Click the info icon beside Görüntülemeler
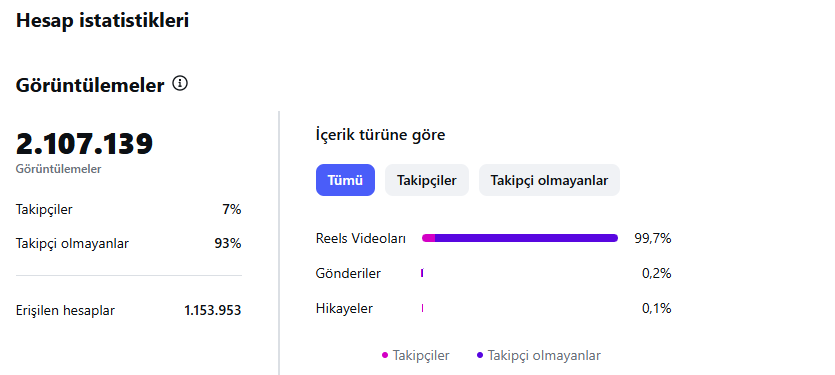Viewport: 835px width, 375px height. (x=180, y=84)
